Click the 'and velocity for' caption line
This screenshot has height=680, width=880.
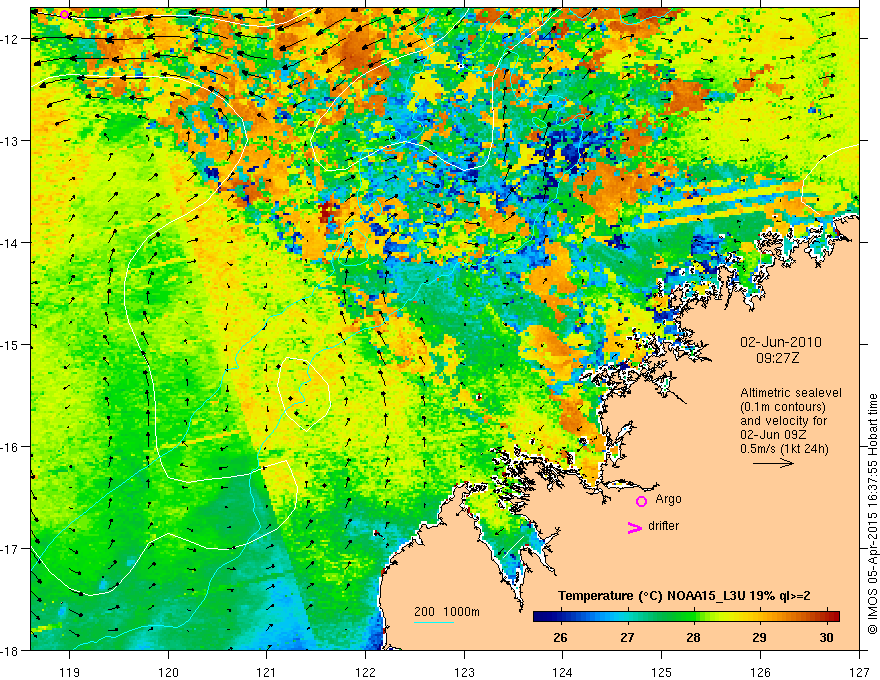pos(783,421)
